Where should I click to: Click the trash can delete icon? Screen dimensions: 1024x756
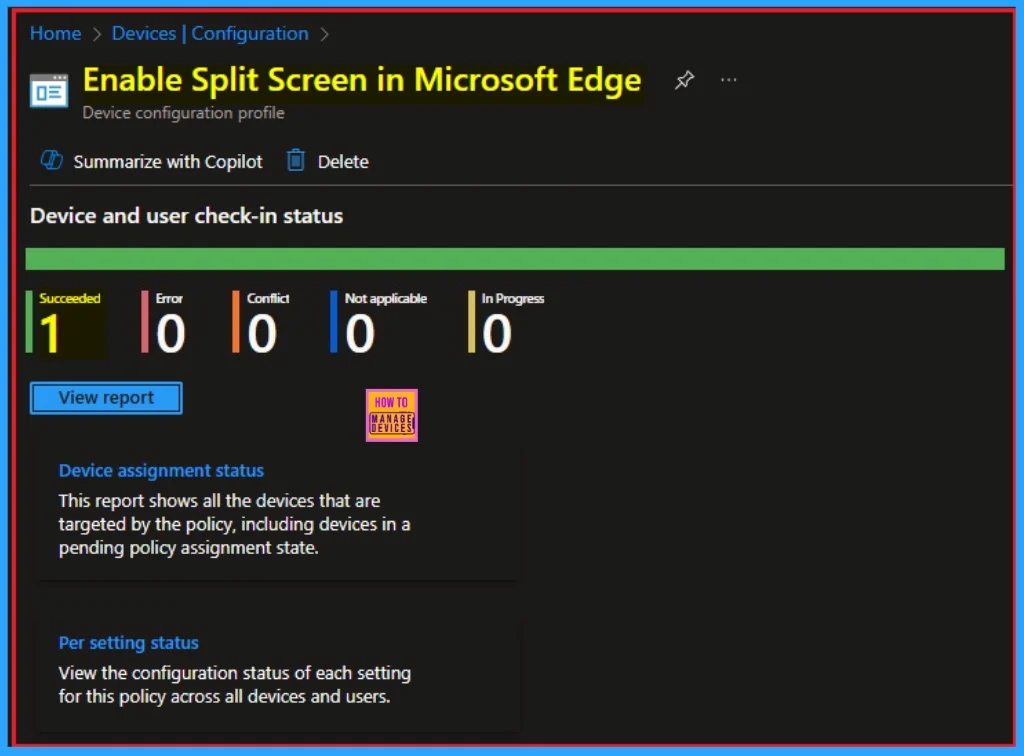(296, 160)
